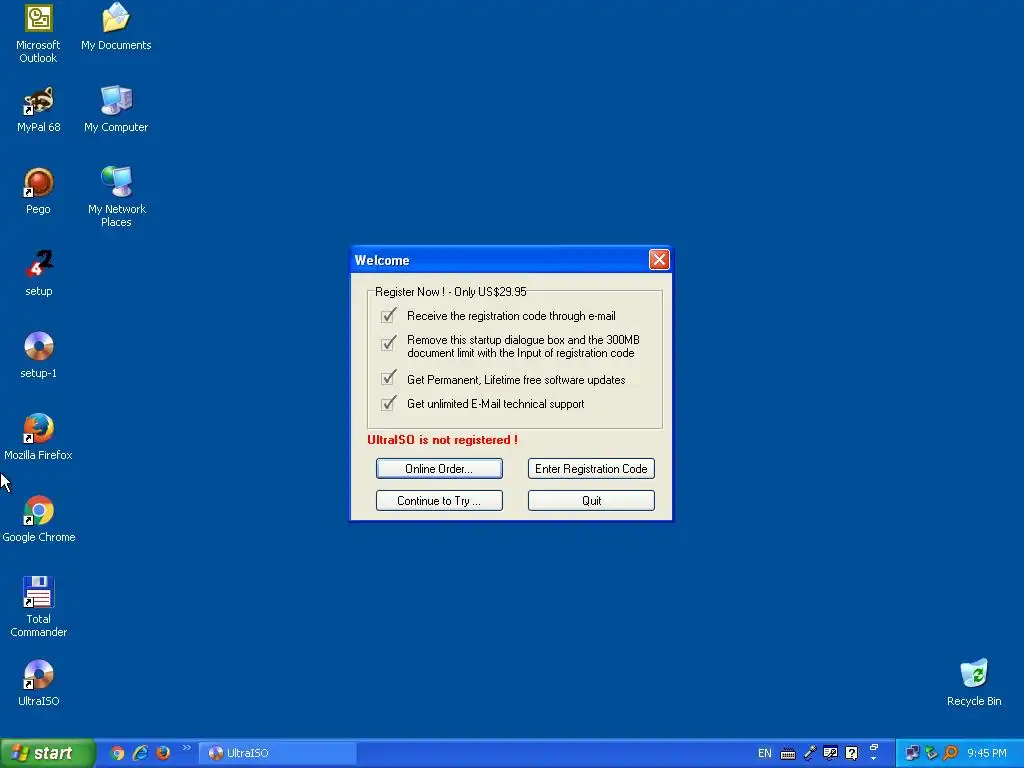The image size is (1024, 768).
Task: Click the Online Order... button
Action: 439,468
